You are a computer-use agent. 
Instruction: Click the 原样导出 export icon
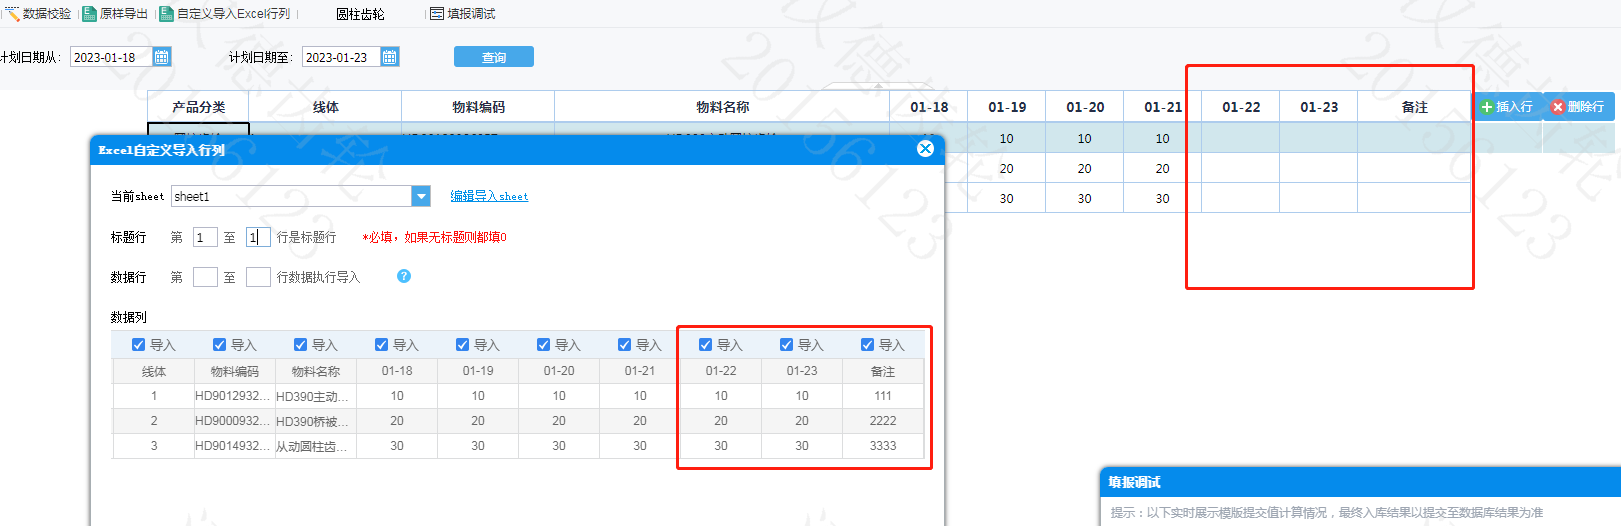pyautogui.click(x=90, y=14)
